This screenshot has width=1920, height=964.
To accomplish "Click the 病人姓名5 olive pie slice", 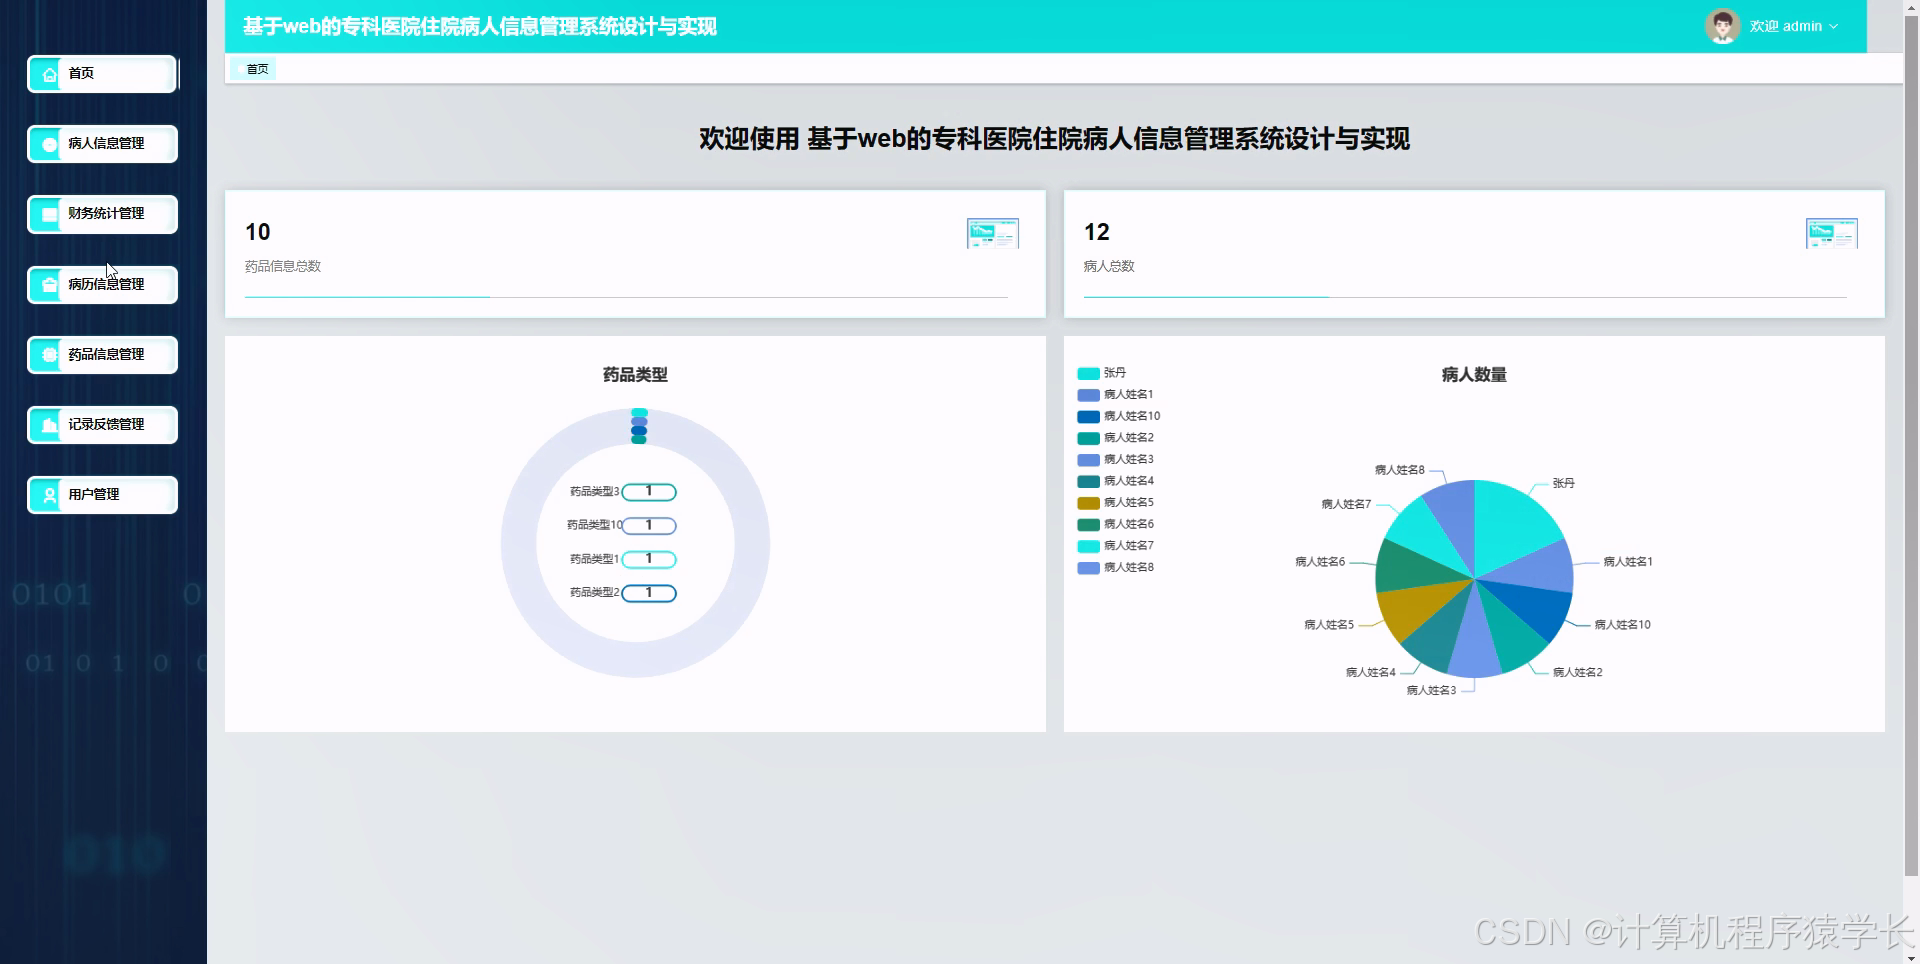I will pos(1418,608).
